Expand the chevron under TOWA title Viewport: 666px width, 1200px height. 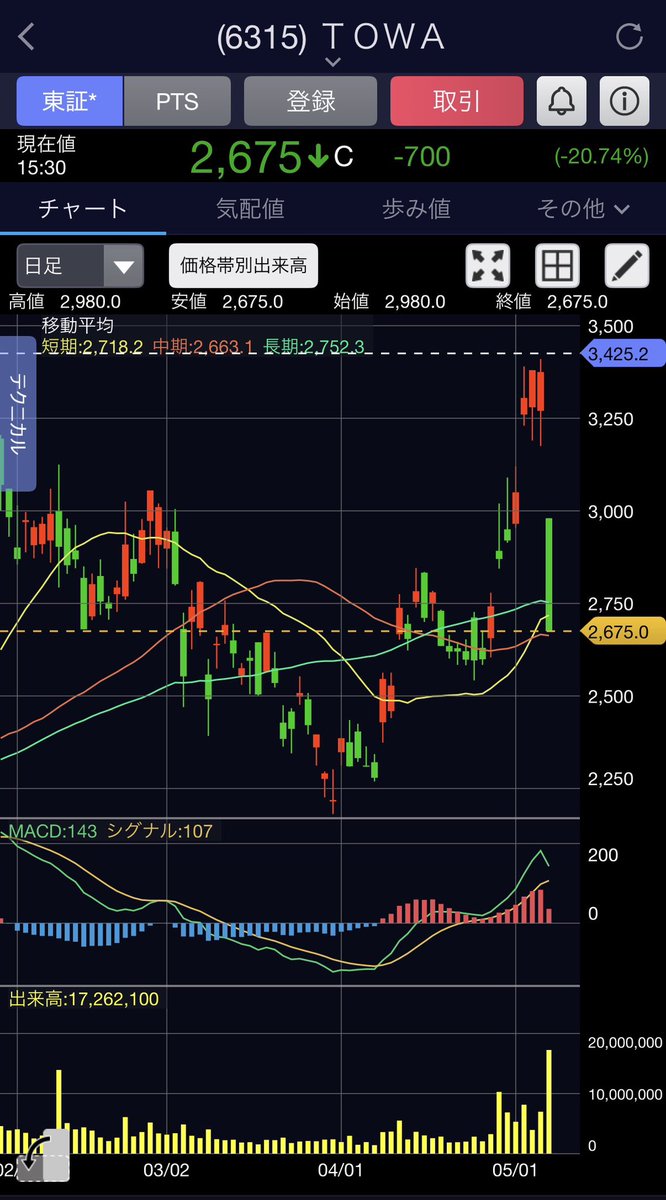pos(333,62)
